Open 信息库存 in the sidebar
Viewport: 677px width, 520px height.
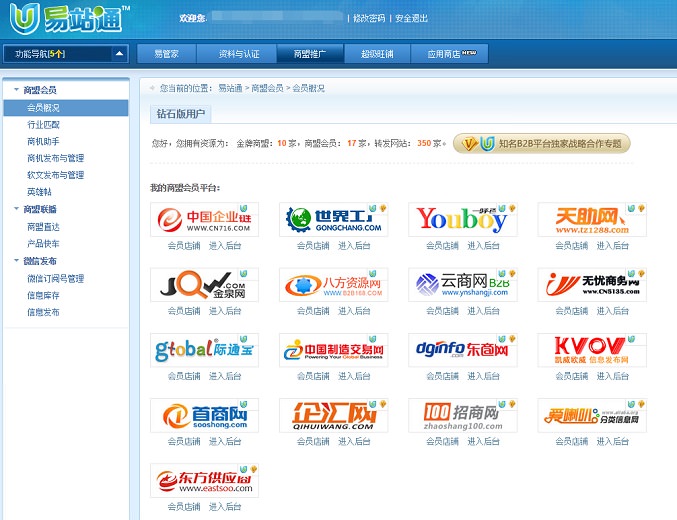43,295
